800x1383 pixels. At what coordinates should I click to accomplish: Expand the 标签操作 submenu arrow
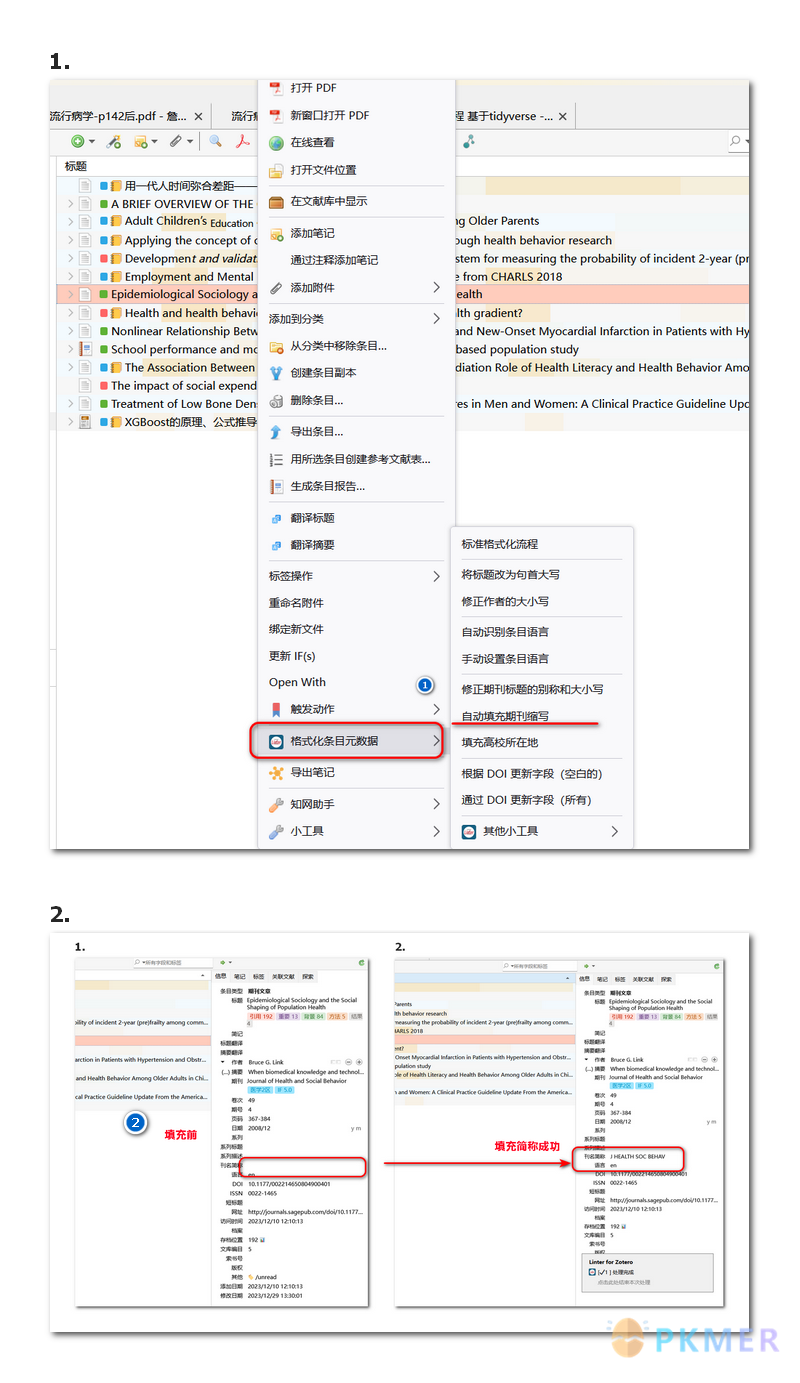(436, 576)
